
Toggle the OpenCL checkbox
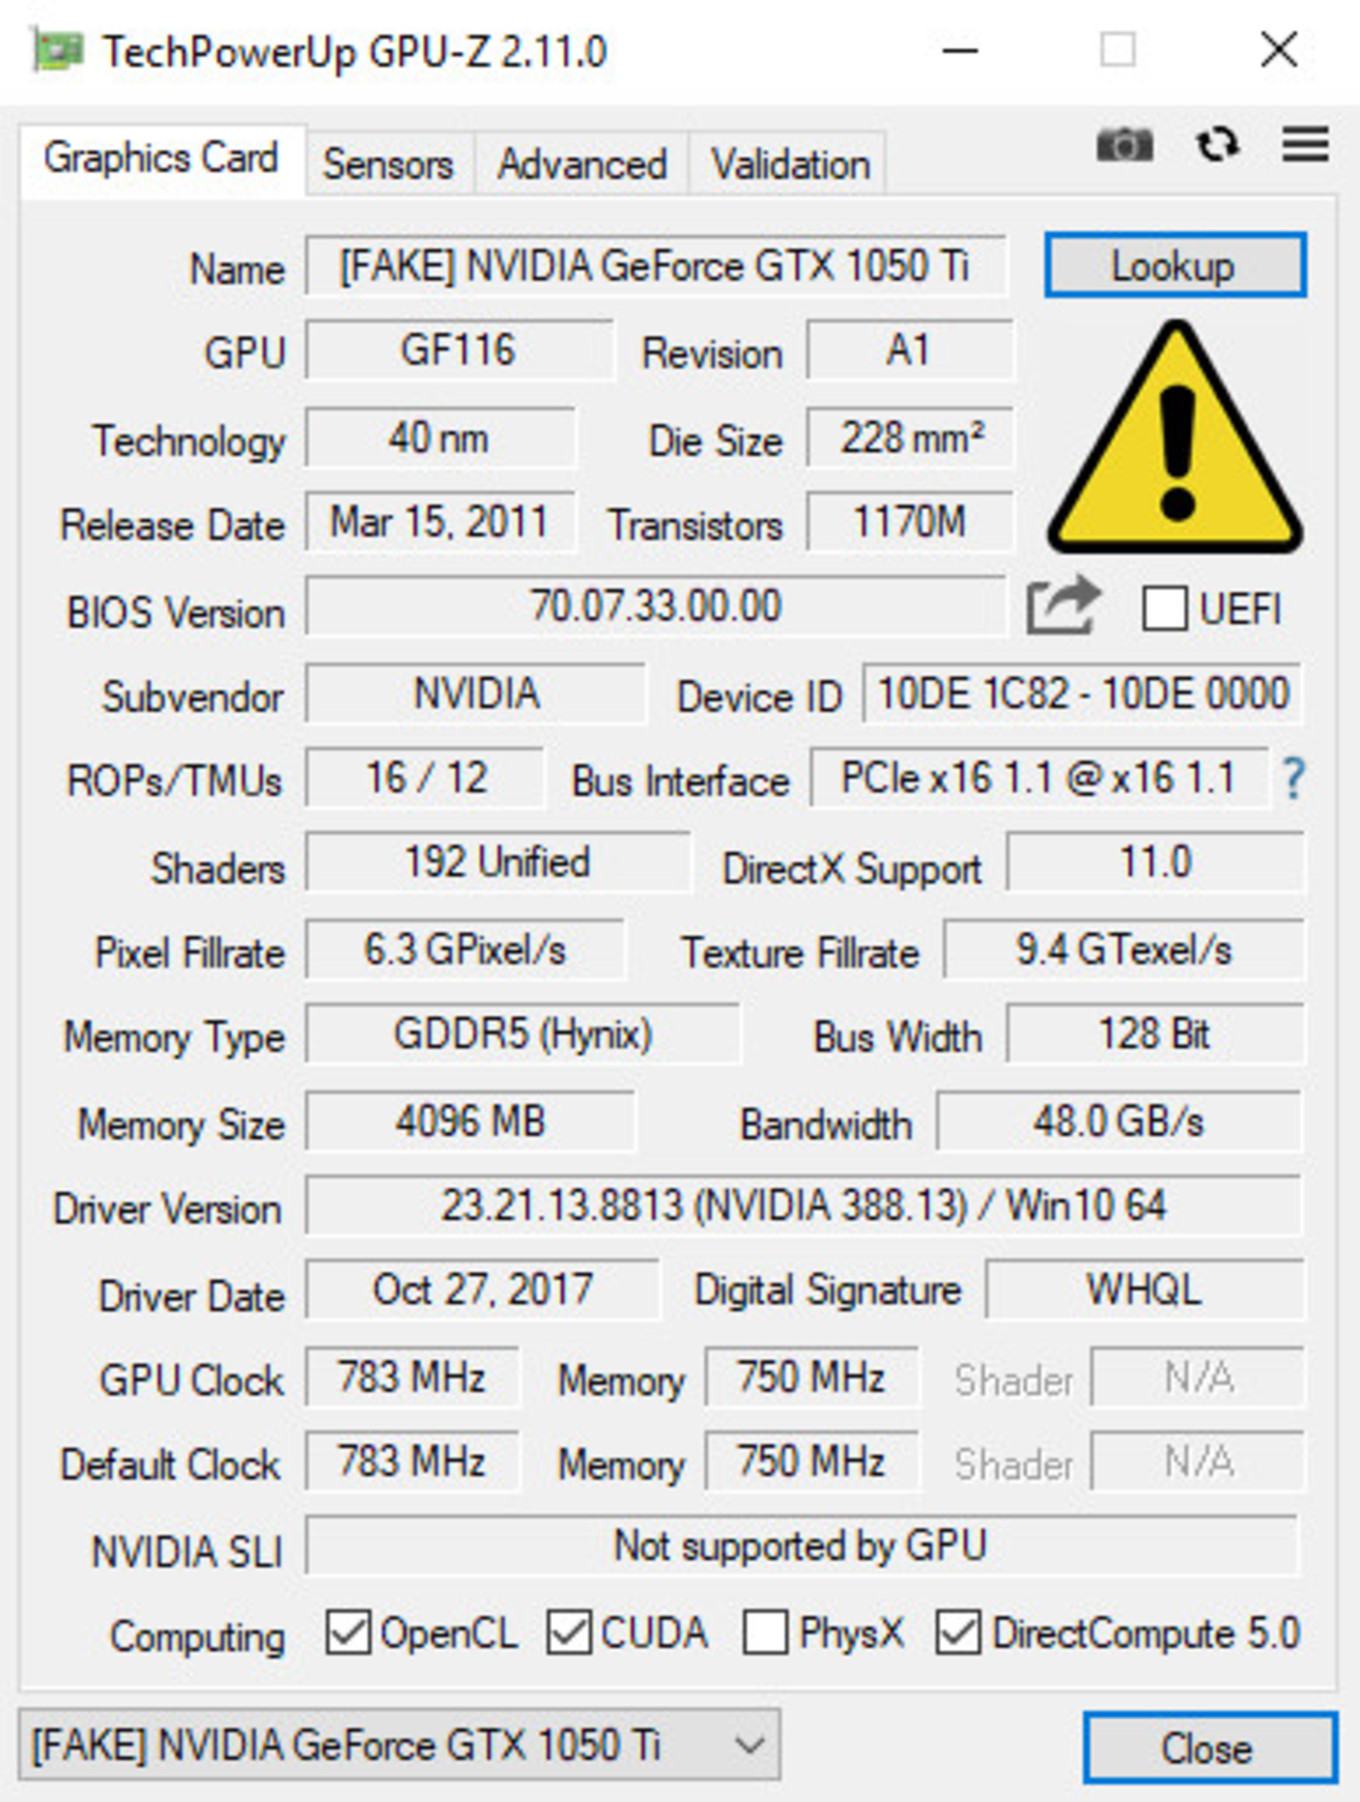pyautogui.click(x=349, y=1633)
